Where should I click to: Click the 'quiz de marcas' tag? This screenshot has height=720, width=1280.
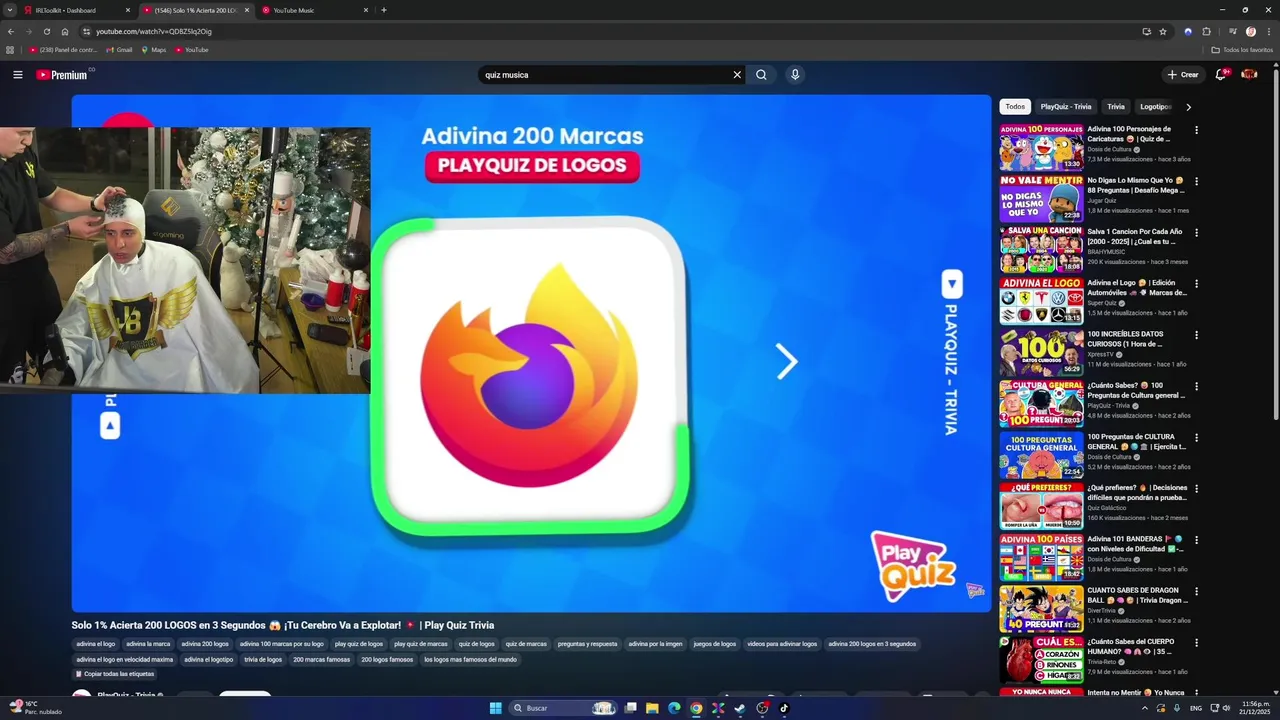[526, 644]
